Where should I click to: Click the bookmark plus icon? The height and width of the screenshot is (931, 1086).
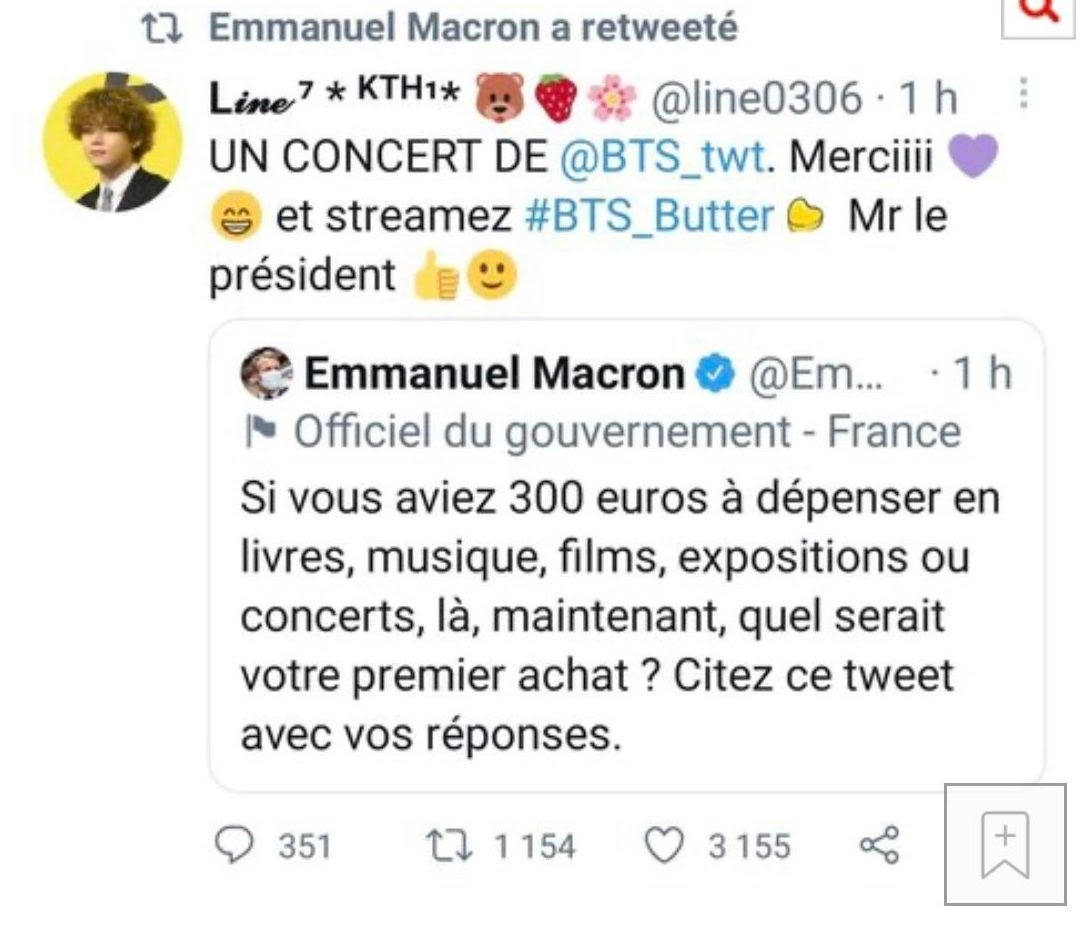(1005, 844)
